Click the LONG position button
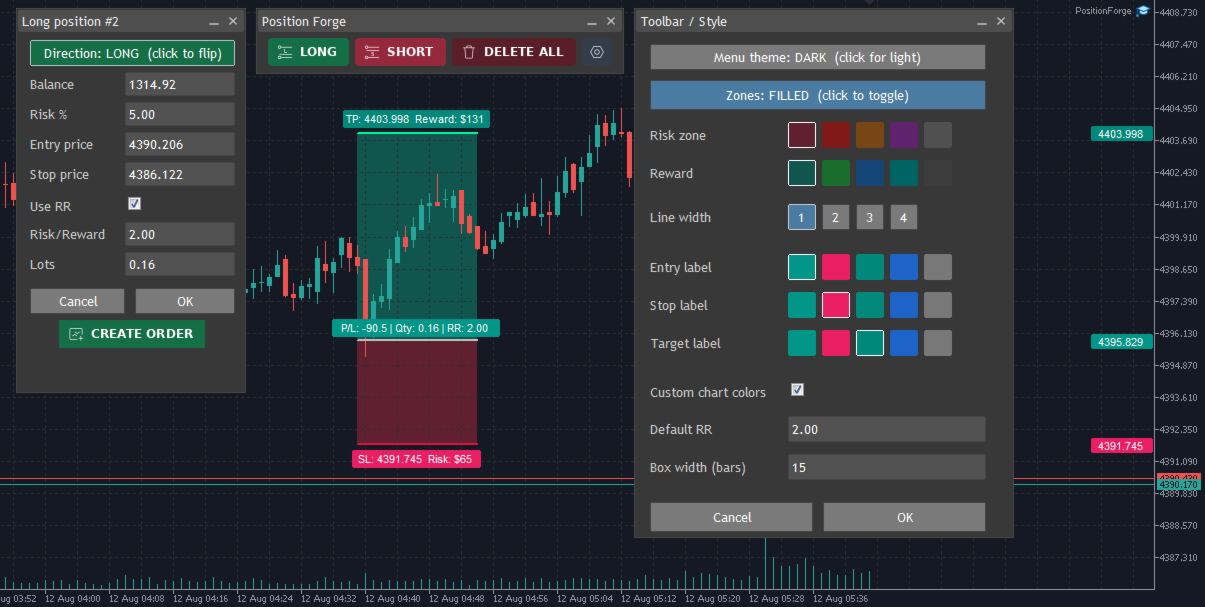The height and width of the screenshot is (607, 1205). 308,52
